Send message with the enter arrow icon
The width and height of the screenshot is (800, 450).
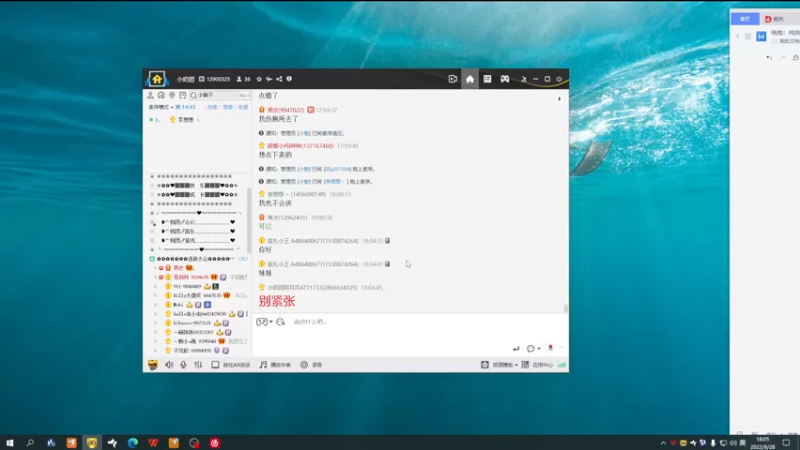[516, 348]
